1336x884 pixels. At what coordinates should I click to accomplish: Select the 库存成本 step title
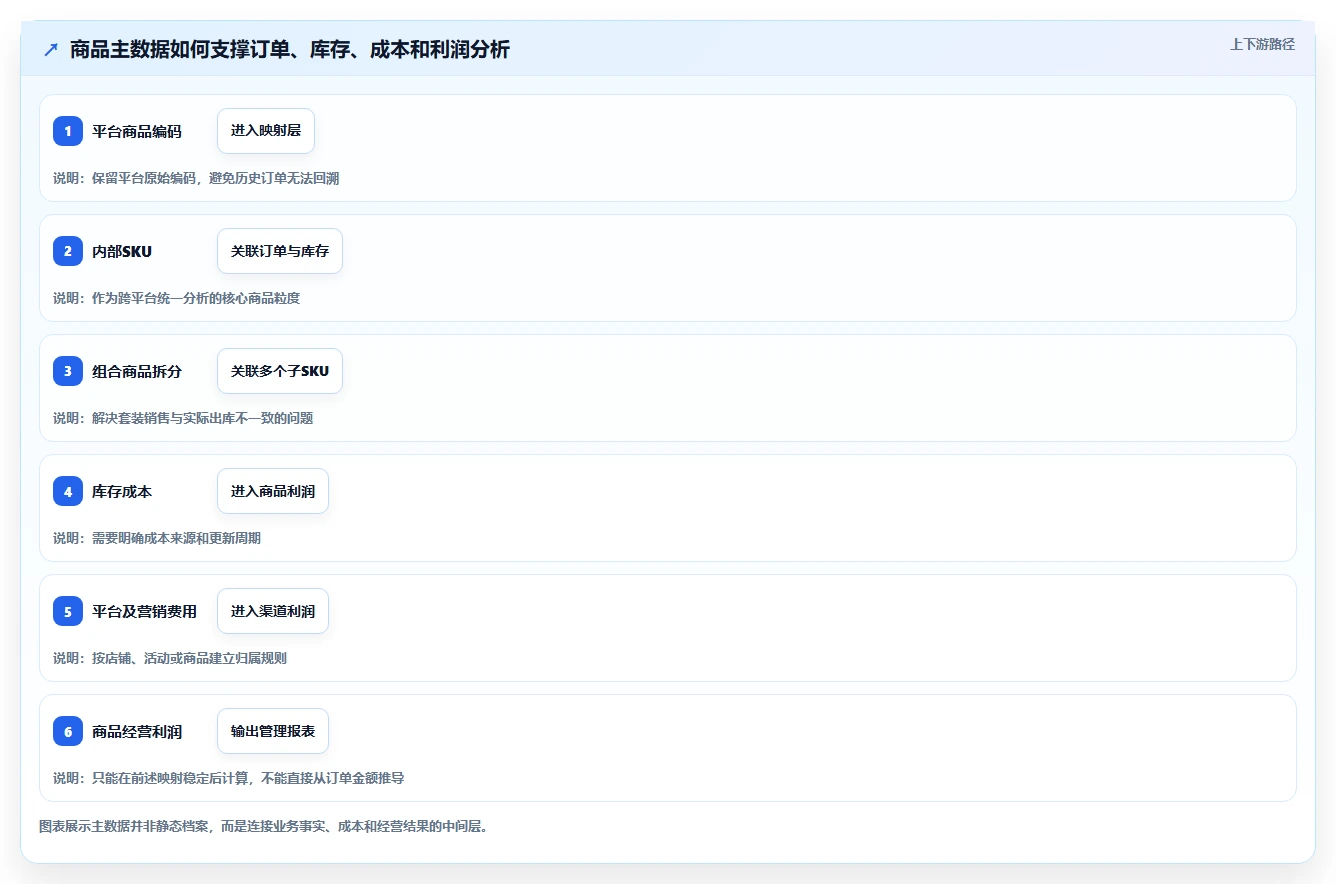[x=122, y=491]
